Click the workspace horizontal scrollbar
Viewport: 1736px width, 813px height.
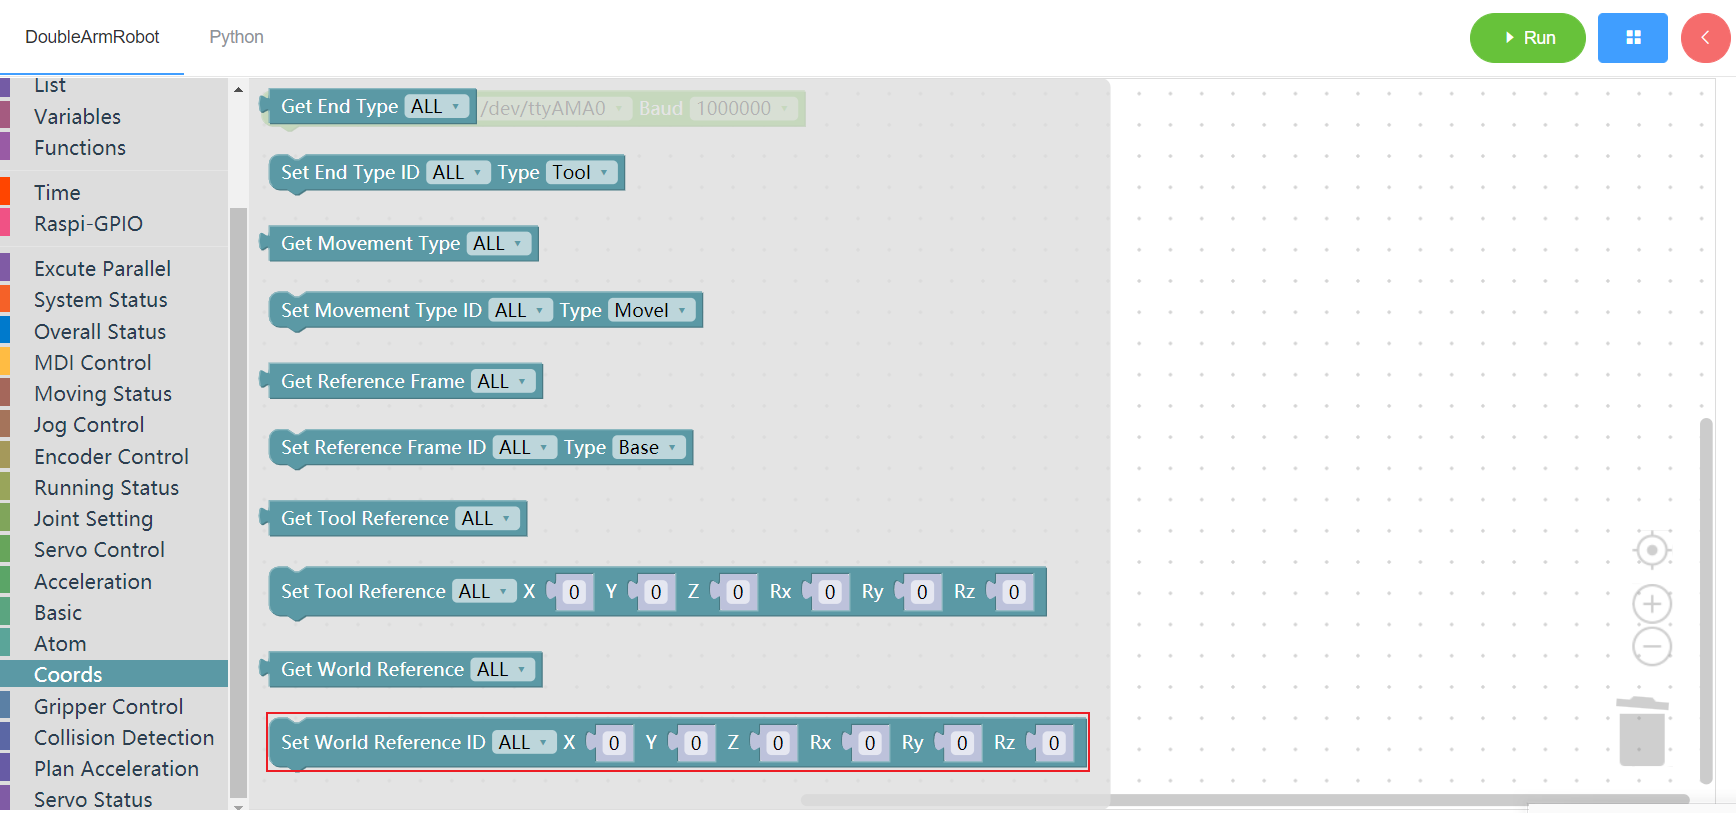point(1245,799)
